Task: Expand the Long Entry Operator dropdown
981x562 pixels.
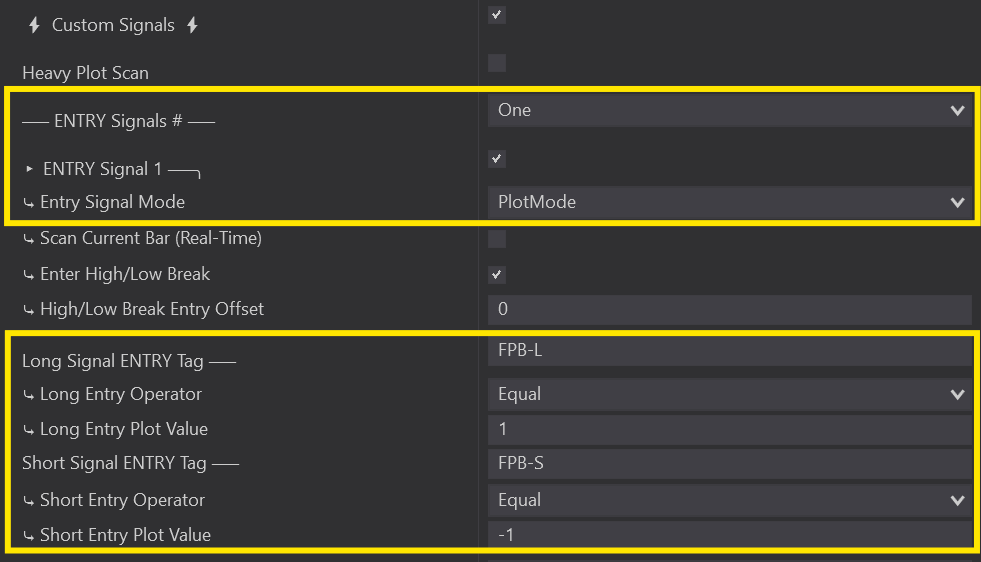Action: pos(729,394)
